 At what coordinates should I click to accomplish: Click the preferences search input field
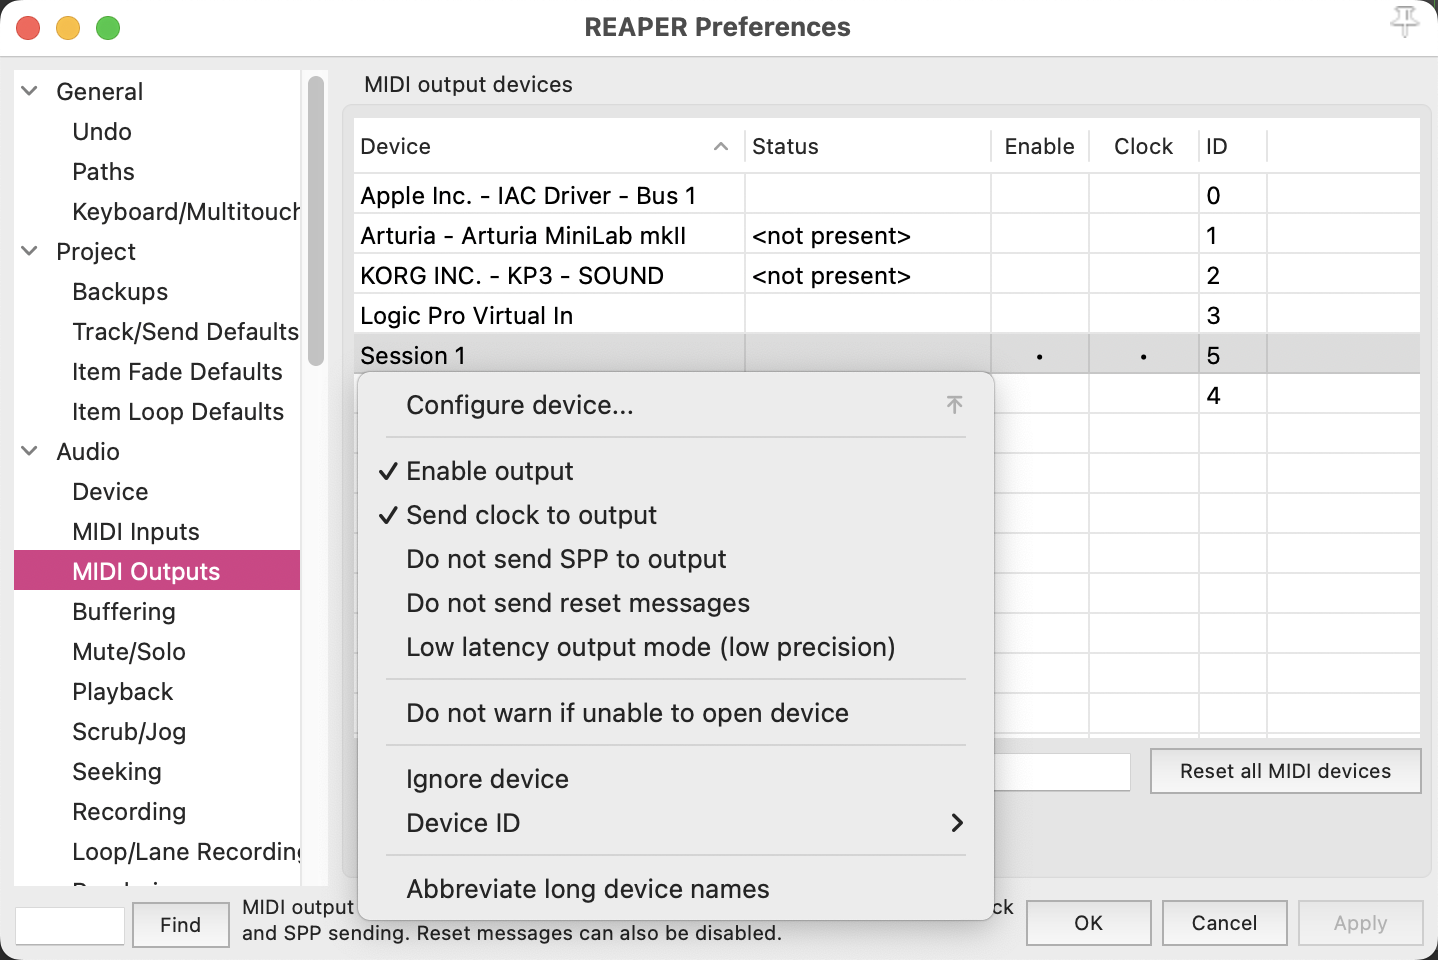coord(70,926)
